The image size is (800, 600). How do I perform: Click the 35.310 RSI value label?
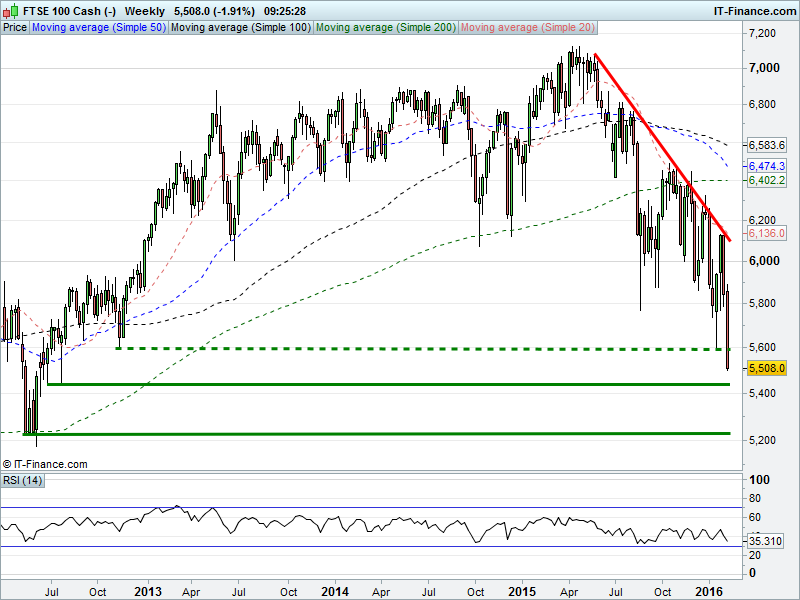point(767,540)
